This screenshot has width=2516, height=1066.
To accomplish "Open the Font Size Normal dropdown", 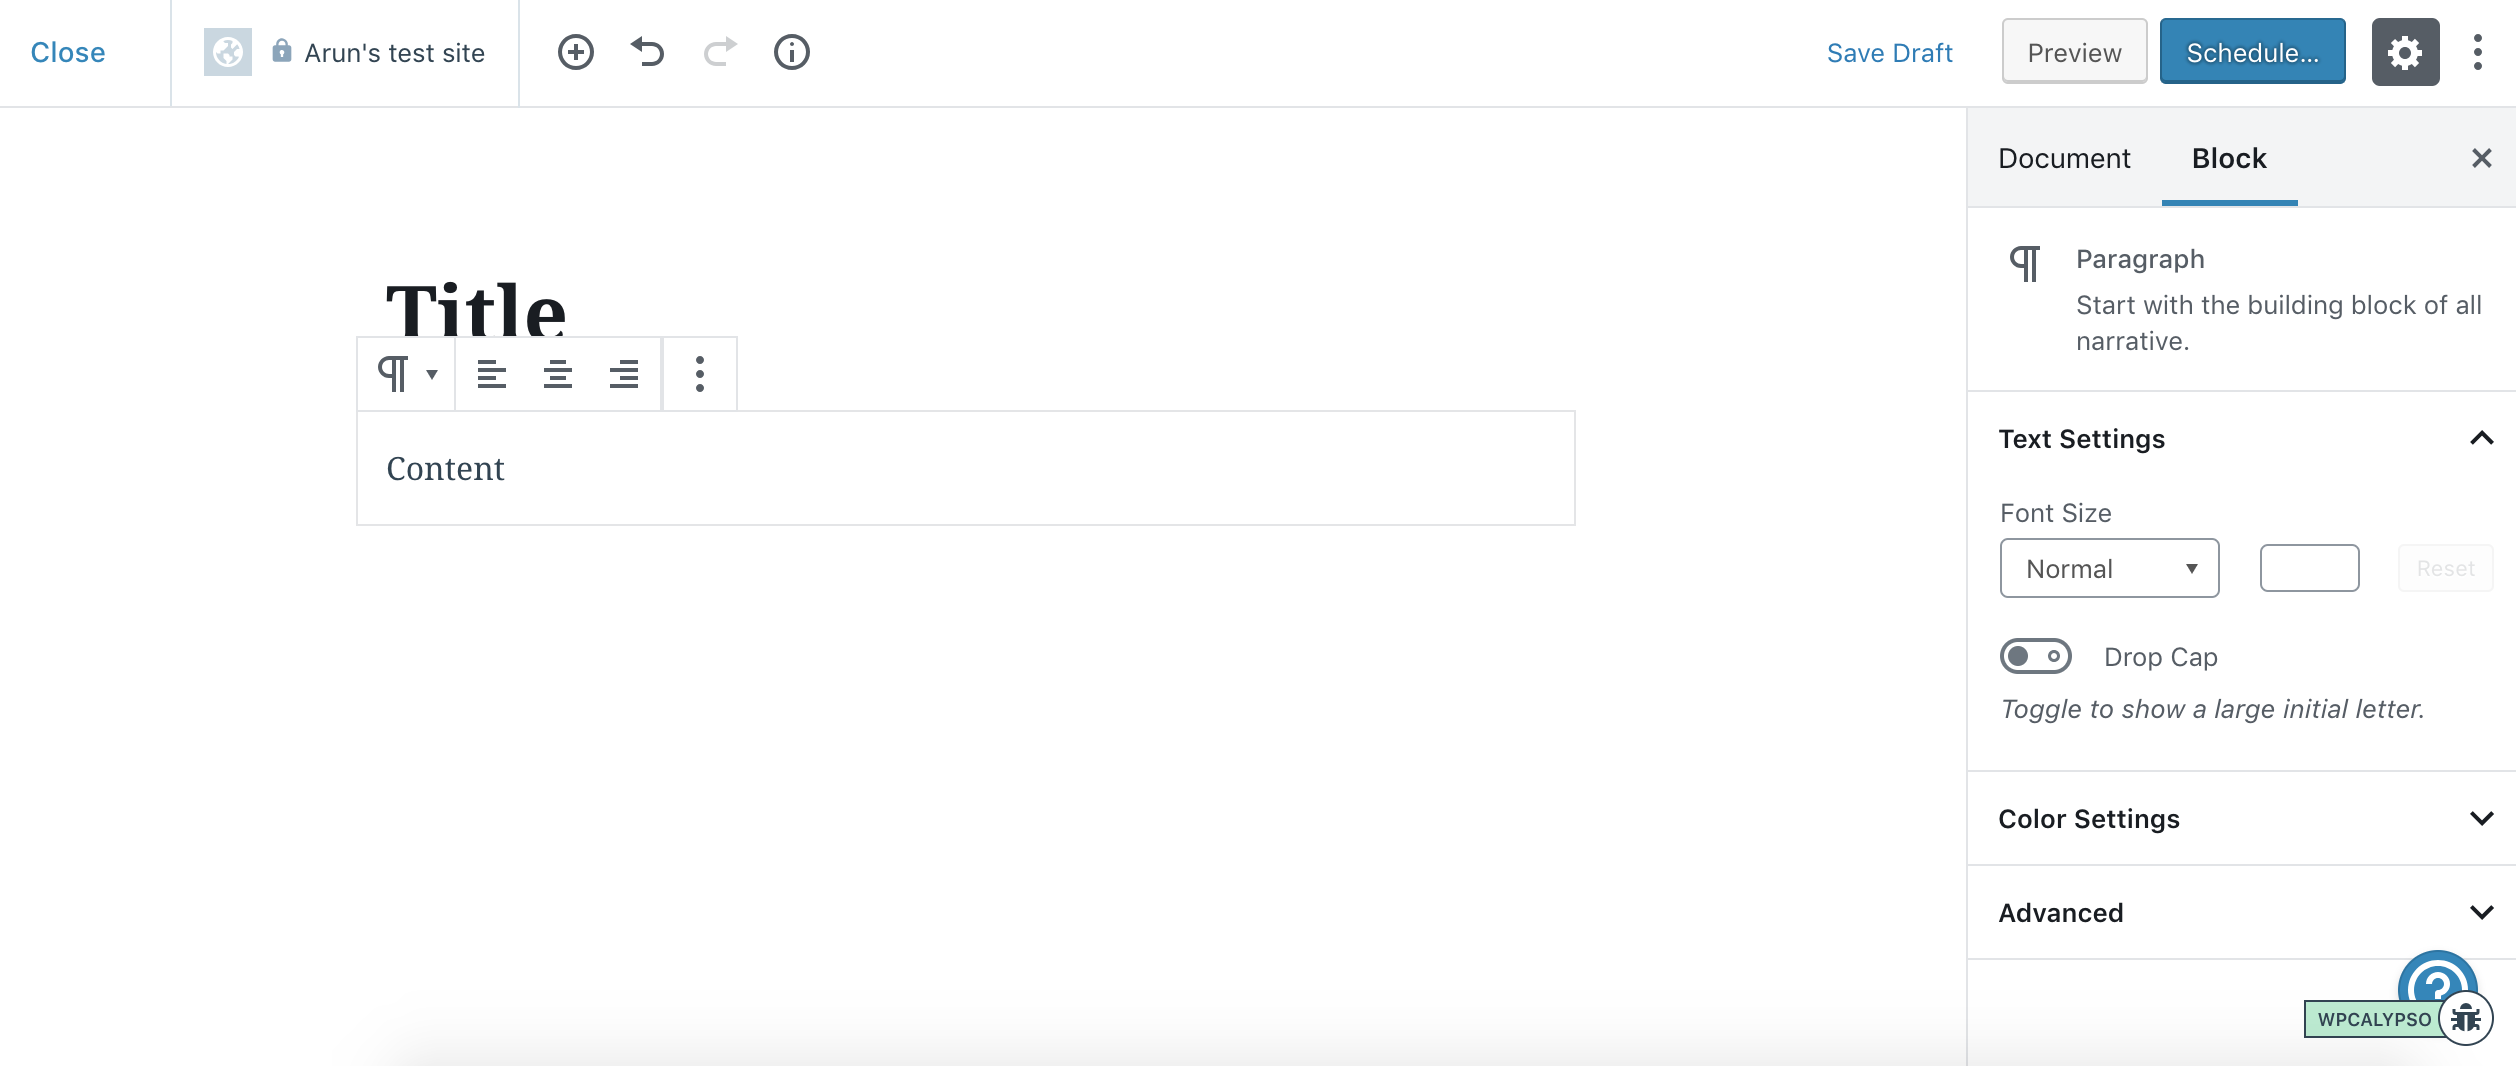I will point(2108,567).
